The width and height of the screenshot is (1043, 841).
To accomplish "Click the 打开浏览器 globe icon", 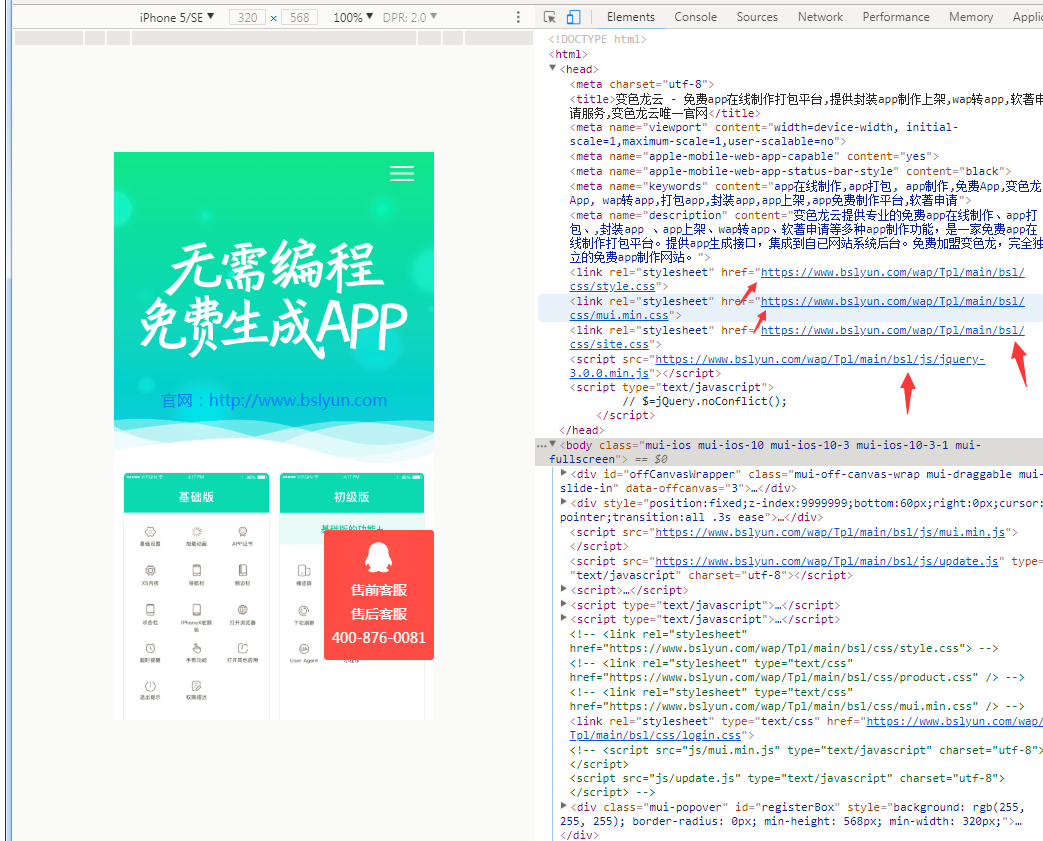I will 243,609.
